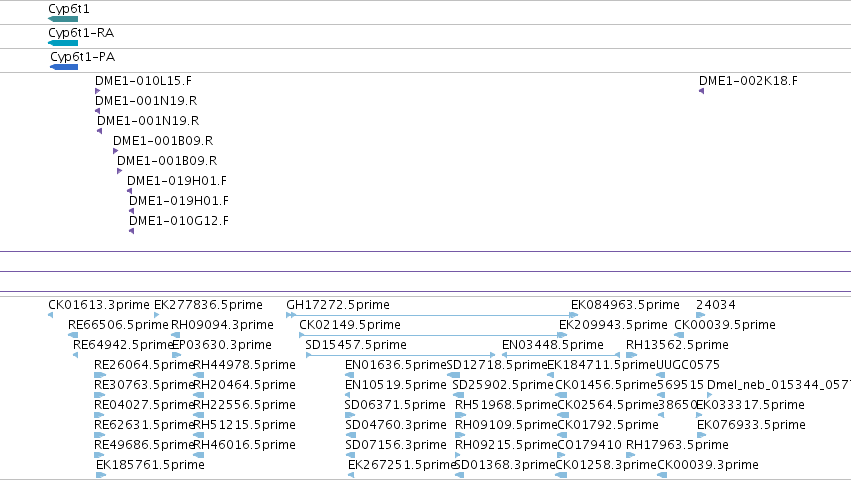Select the SD15457.5prime EST label
This screenshot has width=851, height=480.
tap(355, 345)
